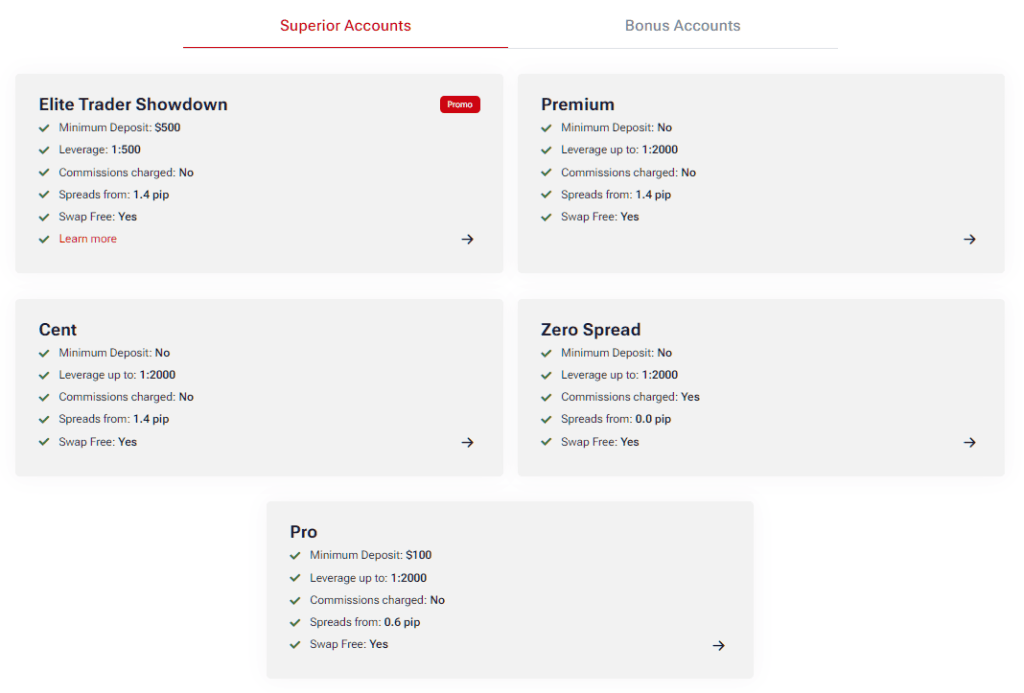Click checkmark beside Learn more
Viewport: 1024px width, 693px height.
(x=44, y=239)
